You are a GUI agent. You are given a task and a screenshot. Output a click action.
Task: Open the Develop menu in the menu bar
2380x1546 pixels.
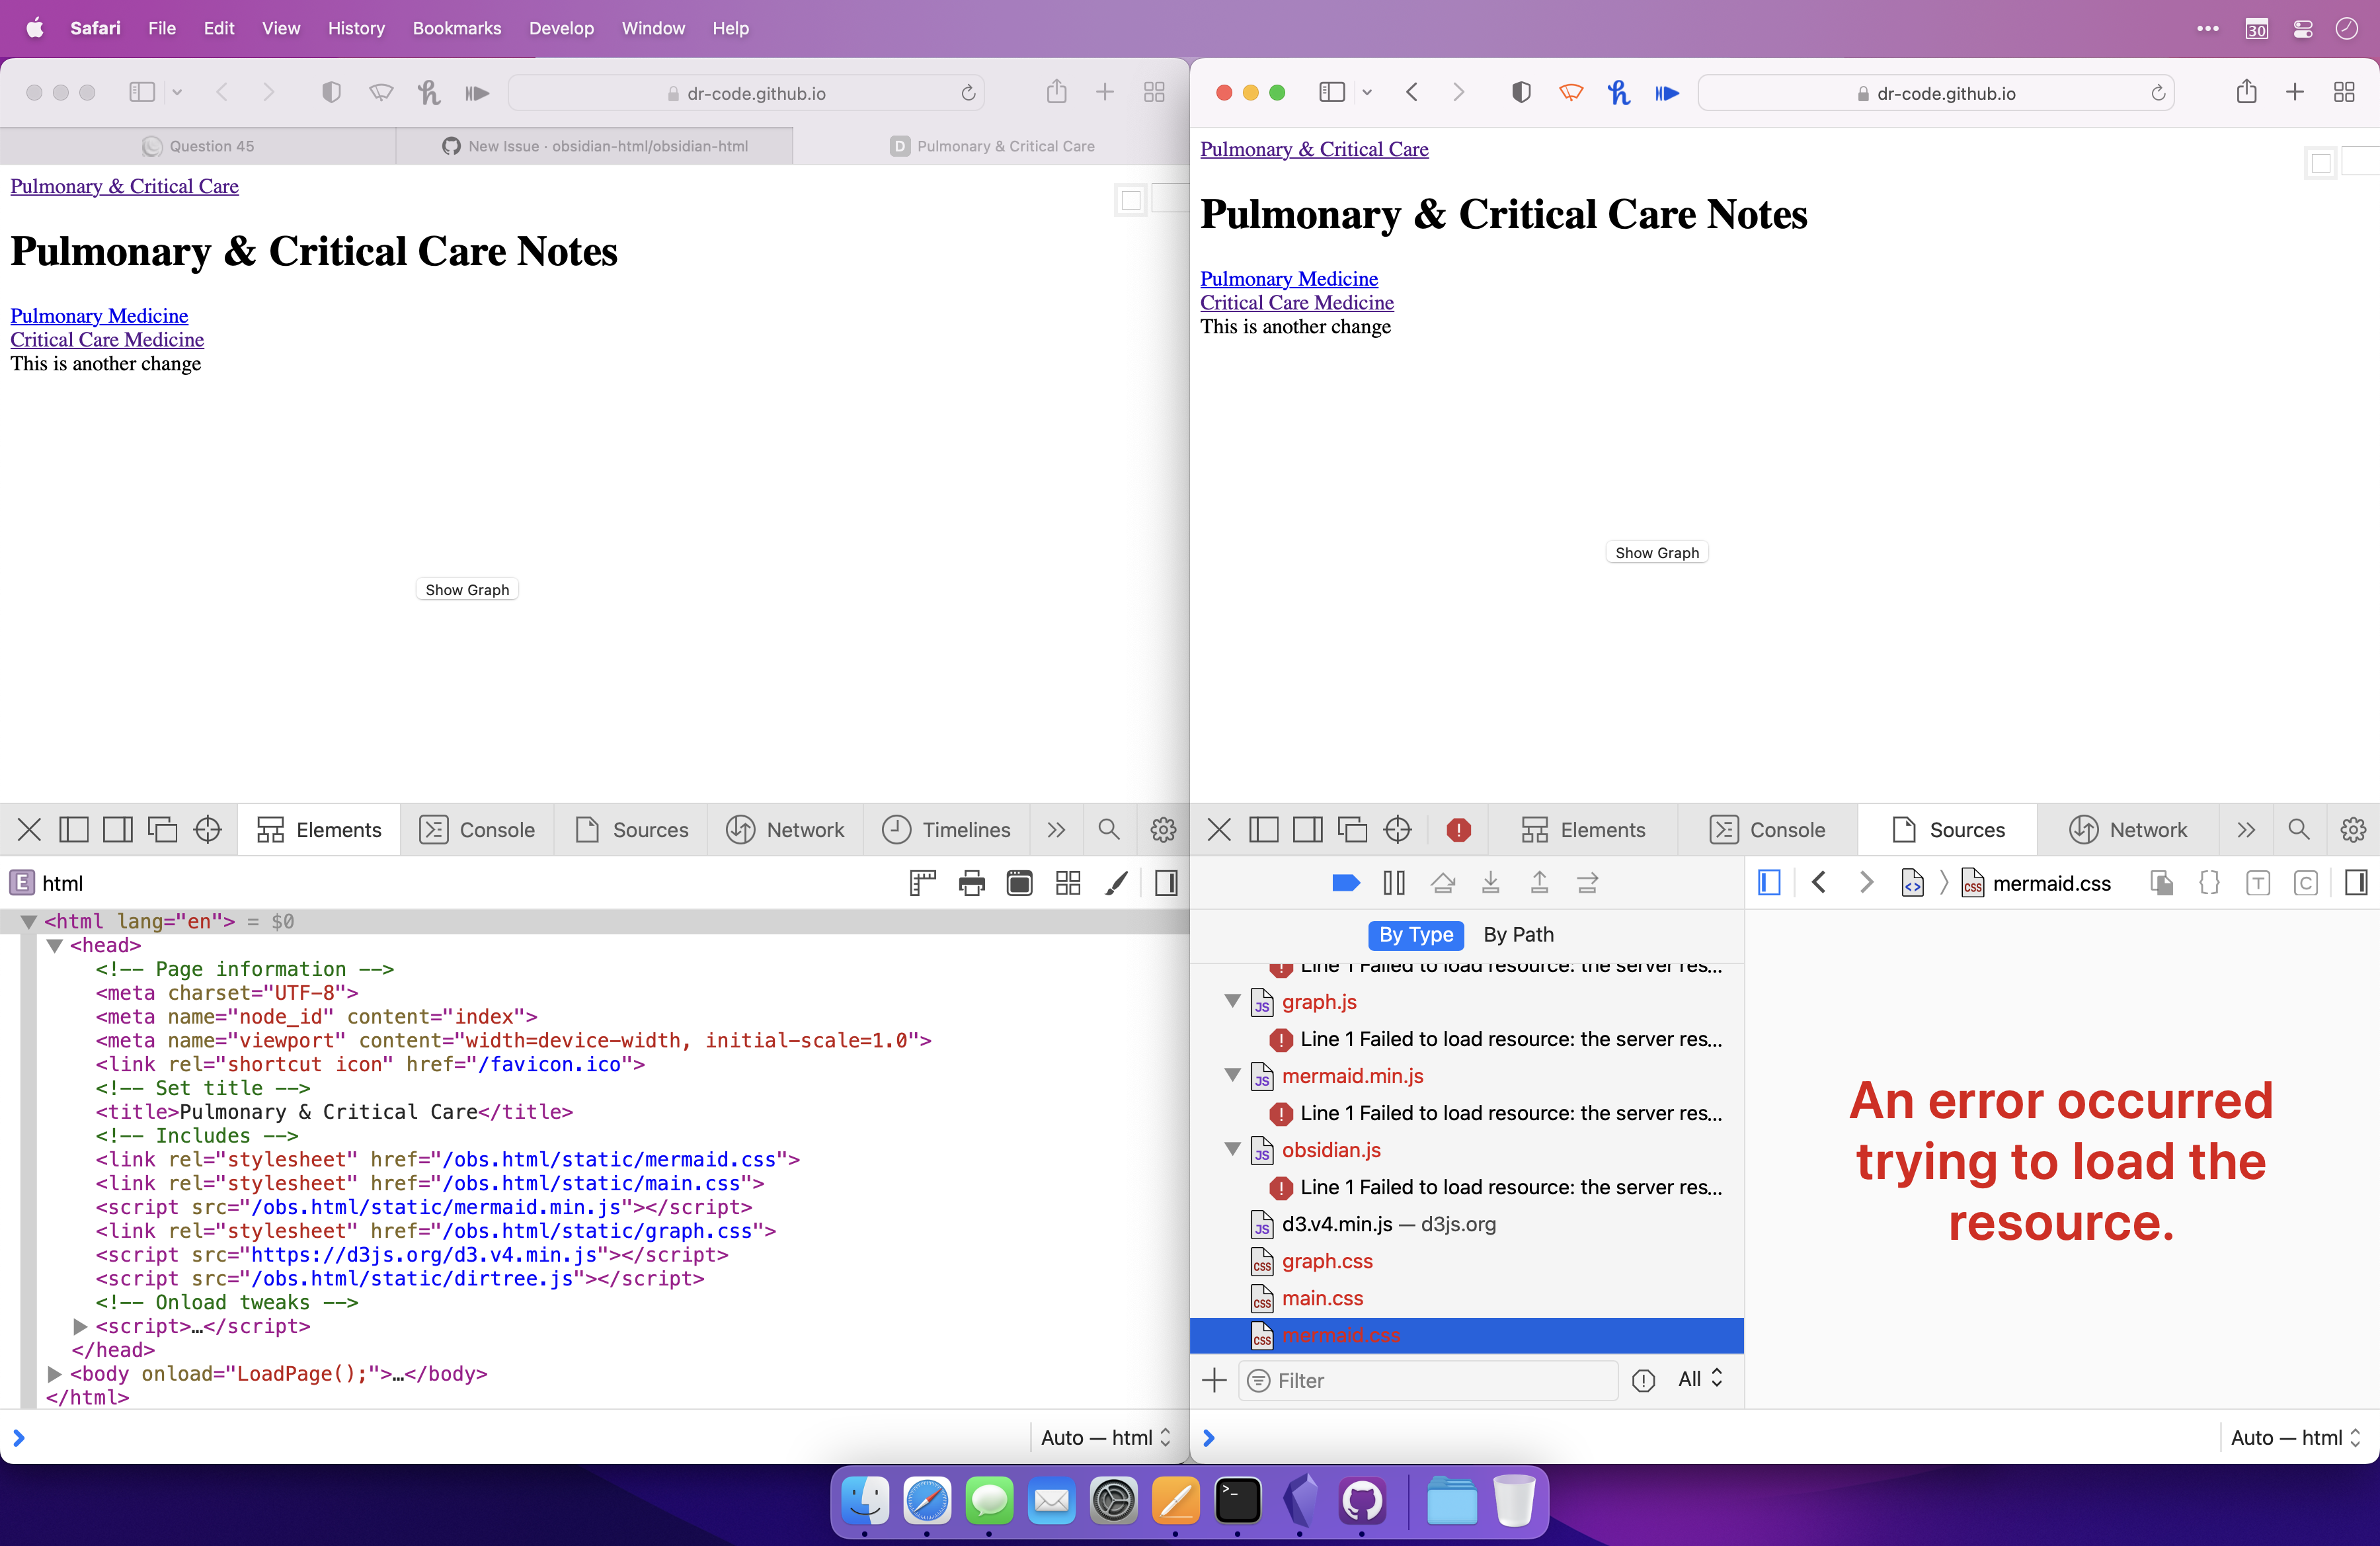561,28
